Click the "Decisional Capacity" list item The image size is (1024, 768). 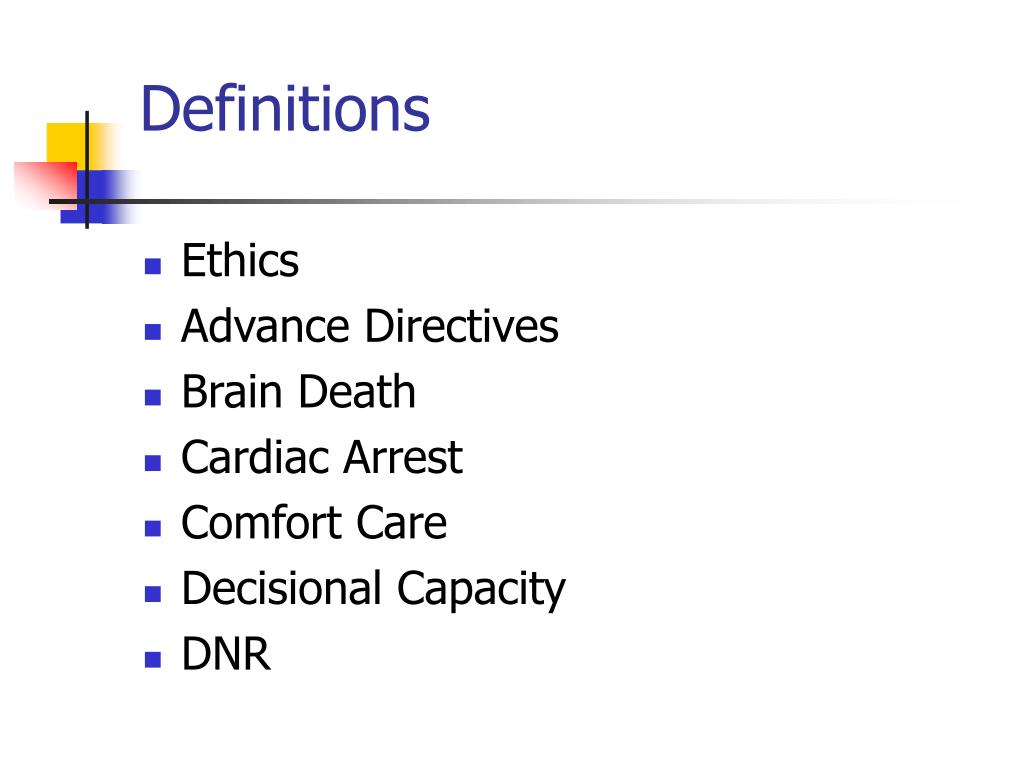(x=372, y=589)
